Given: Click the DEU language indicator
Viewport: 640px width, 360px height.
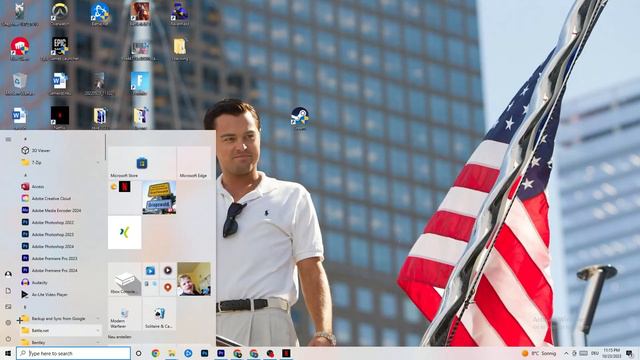Looking at the screenshot, I should [x=595, y=353].
